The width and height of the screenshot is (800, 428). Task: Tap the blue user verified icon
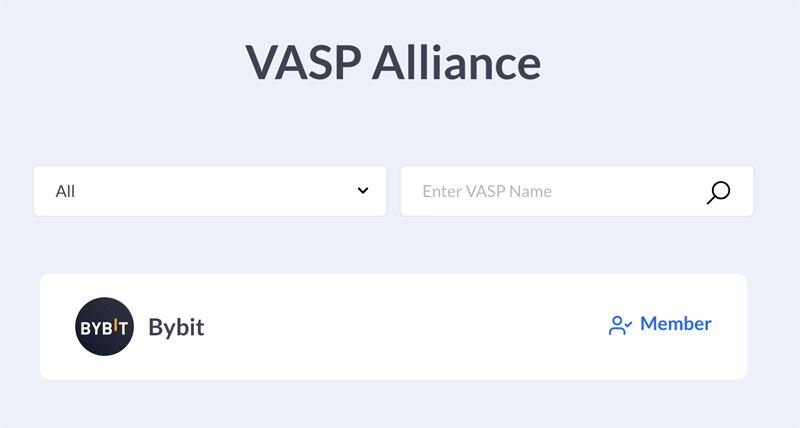click(620, 325)
